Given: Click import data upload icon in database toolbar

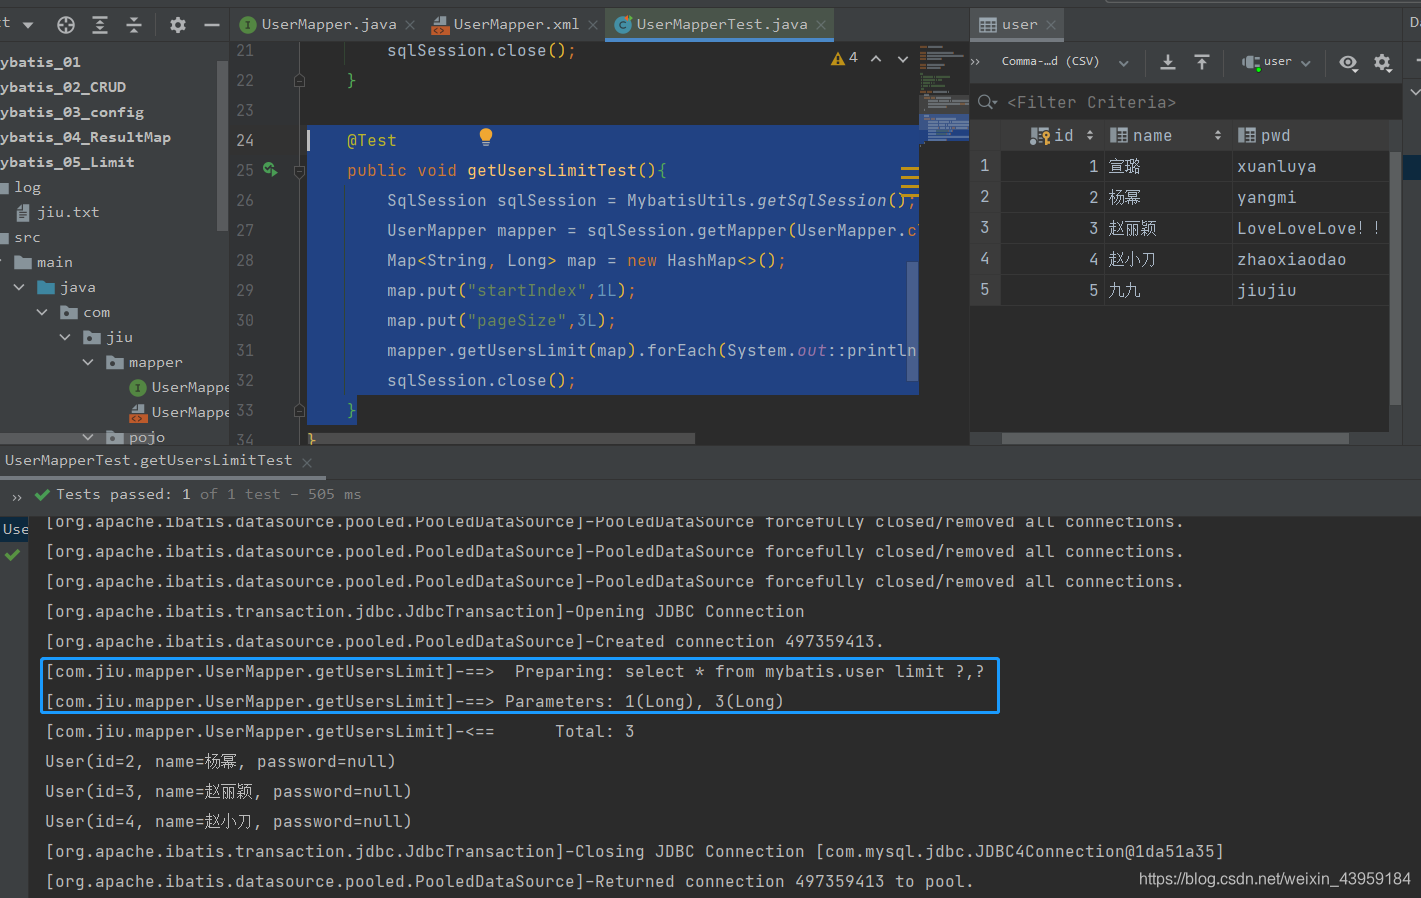Looking at the screenshot, I should coord(1202,62).
